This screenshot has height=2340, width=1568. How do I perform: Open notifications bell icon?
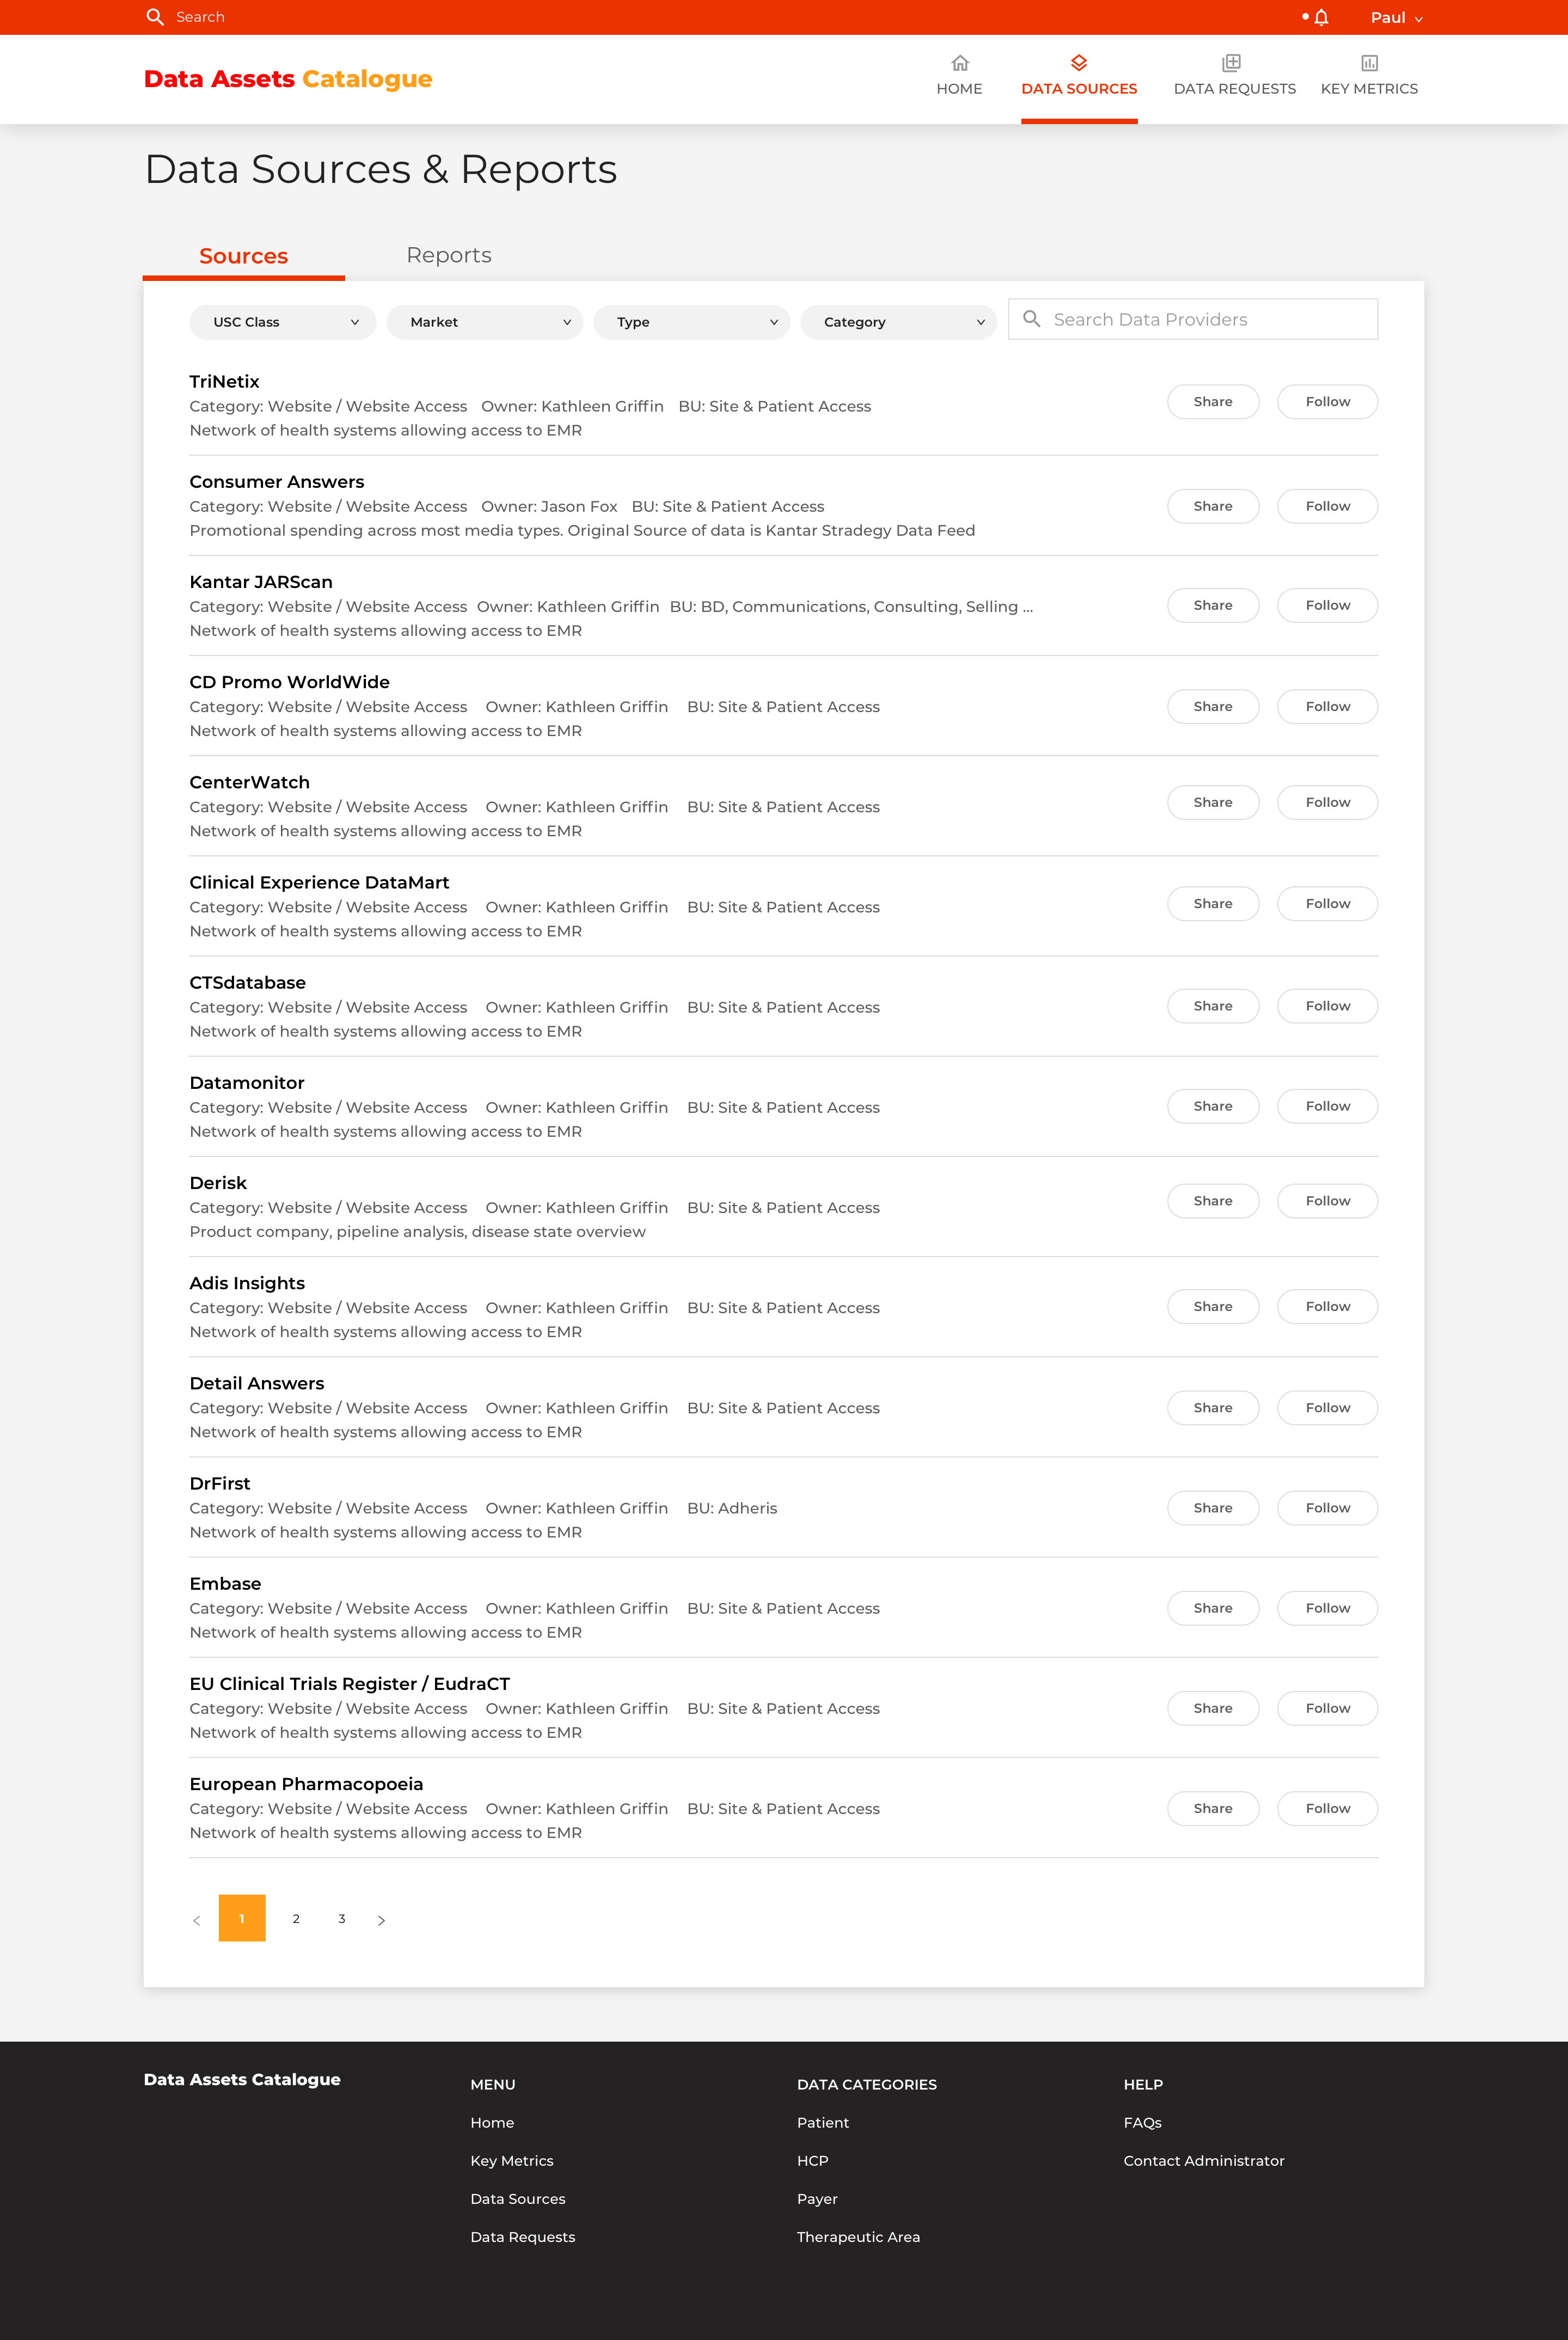tap(1321, 17)
